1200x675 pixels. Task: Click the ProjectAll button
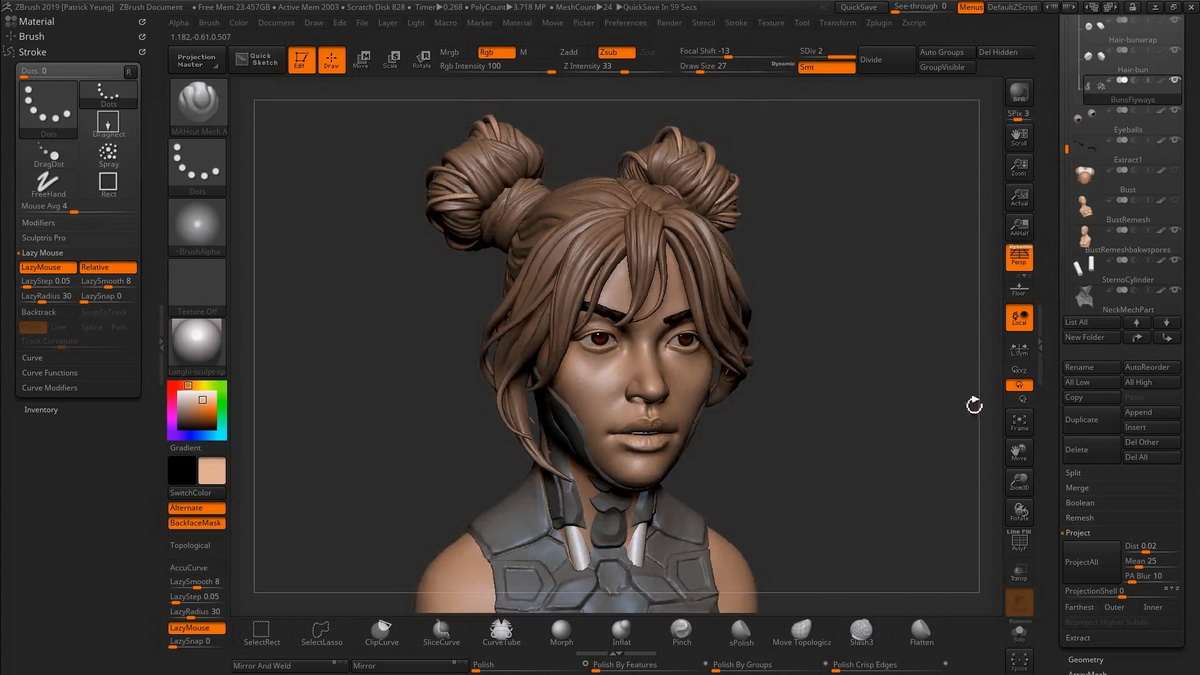(x=1091, y=562)
